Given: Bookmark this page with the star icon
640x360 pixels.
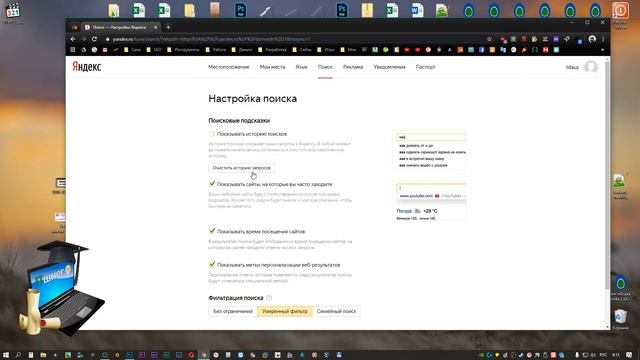Looking at the screenshot, I should 489,39.
